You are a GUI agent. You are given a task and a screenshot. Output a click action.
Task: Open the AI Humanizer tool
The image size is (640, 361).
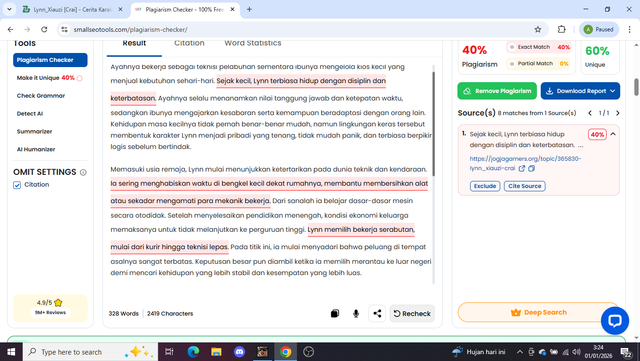click(36, 149)
